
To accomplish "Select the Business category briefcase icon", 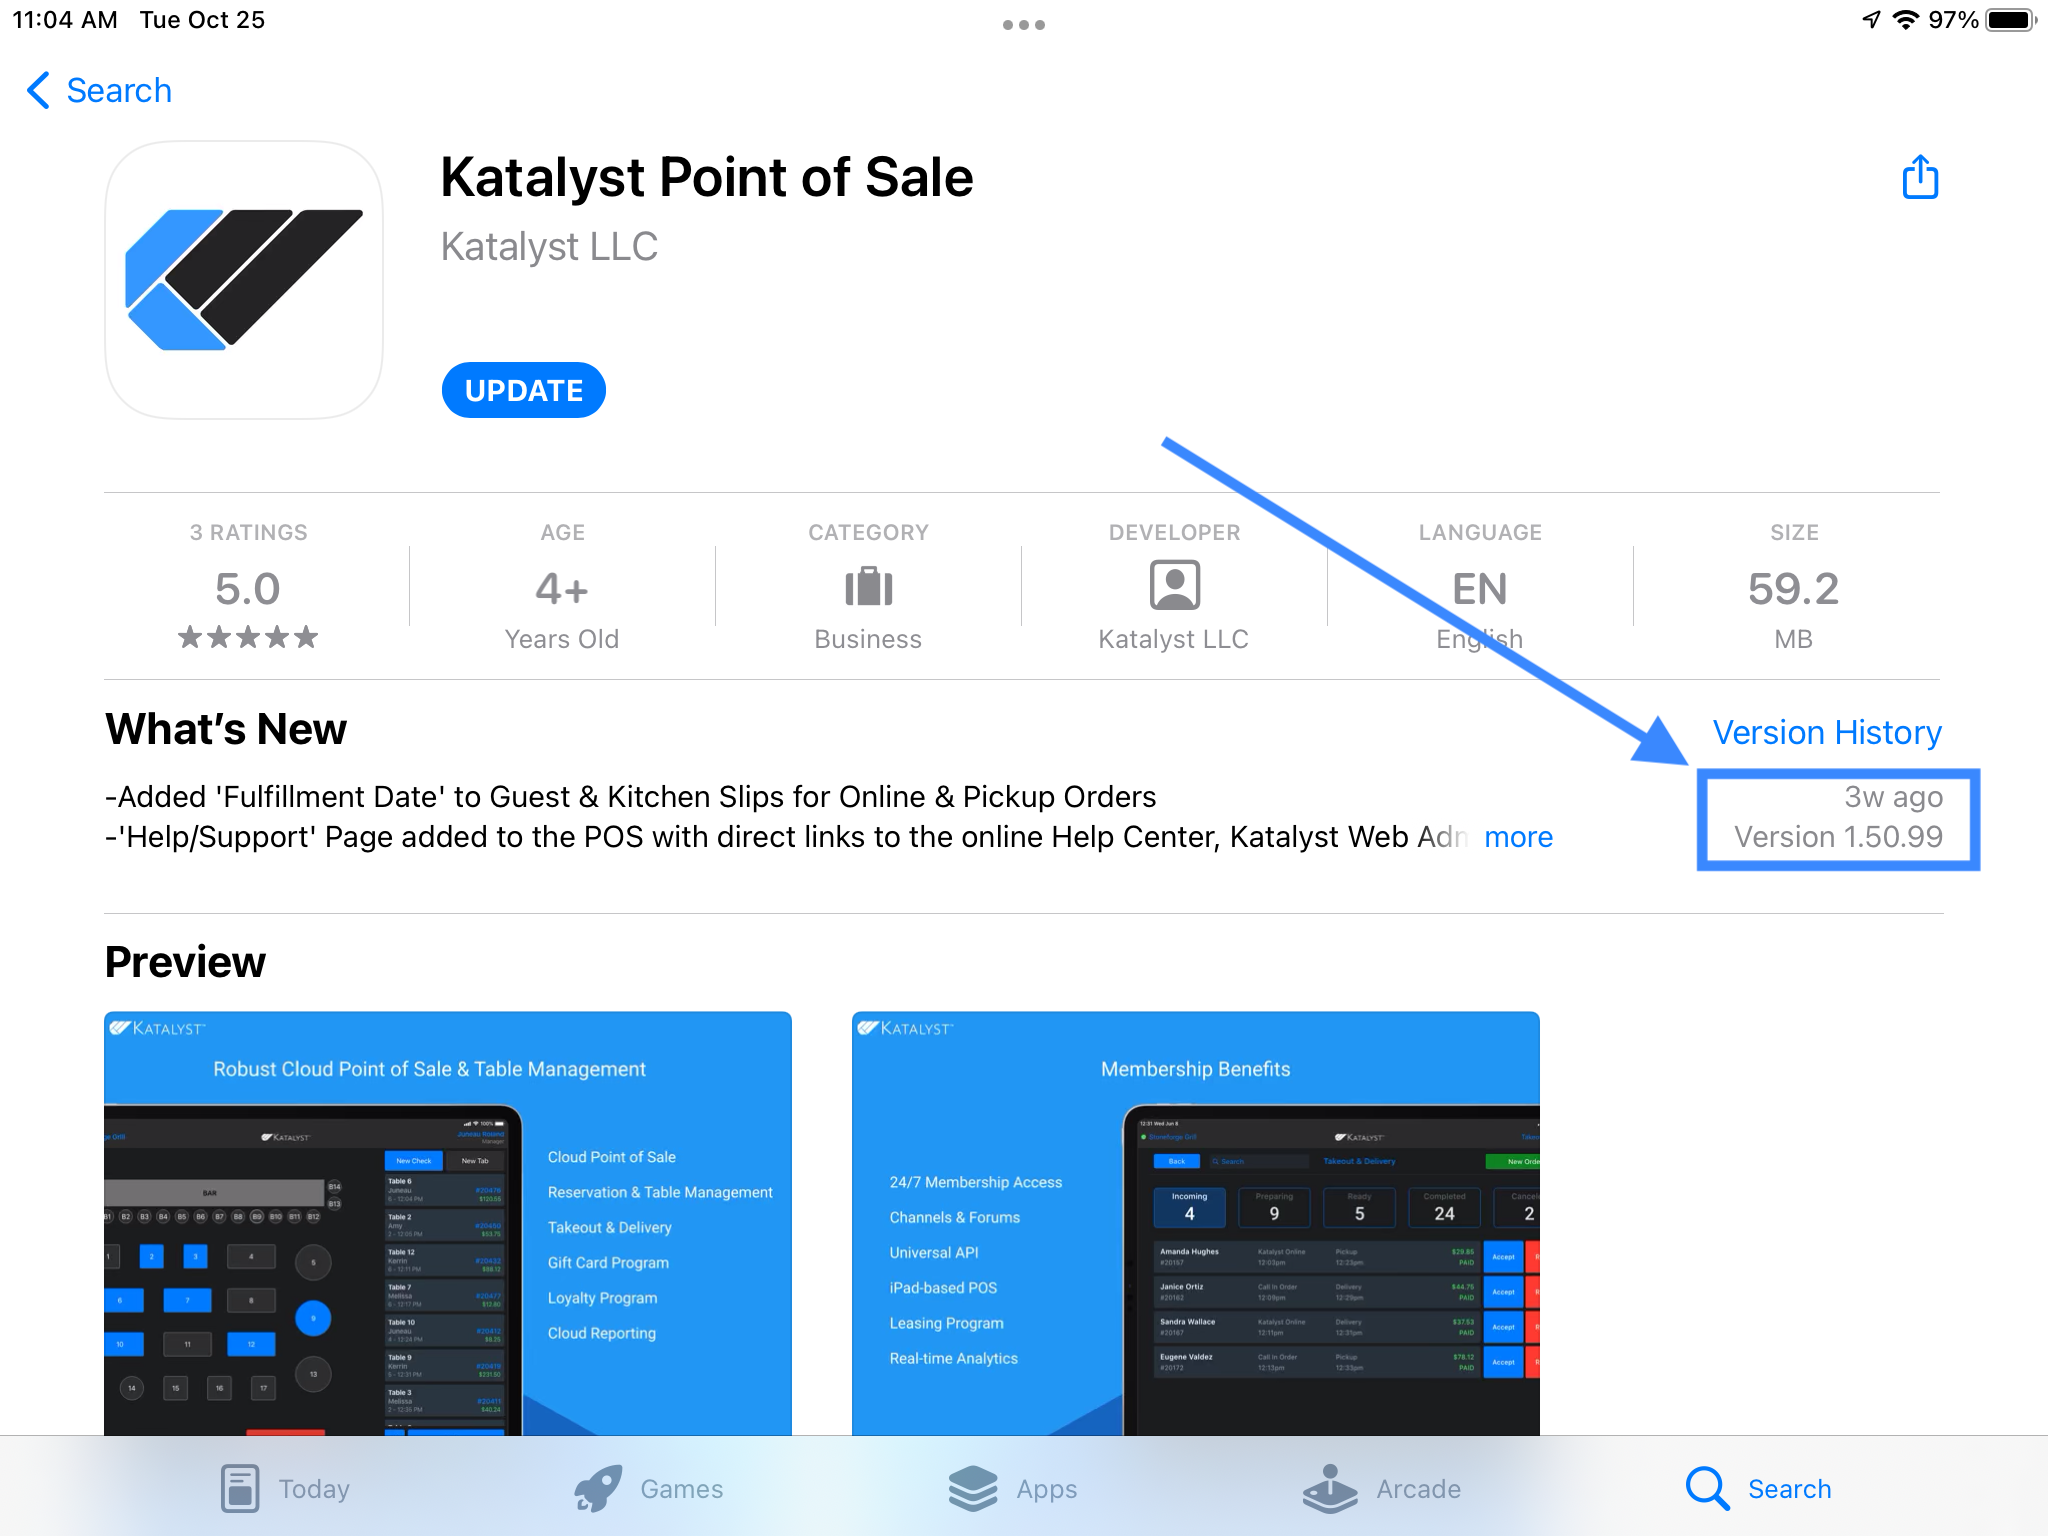I will pos(868,587).
